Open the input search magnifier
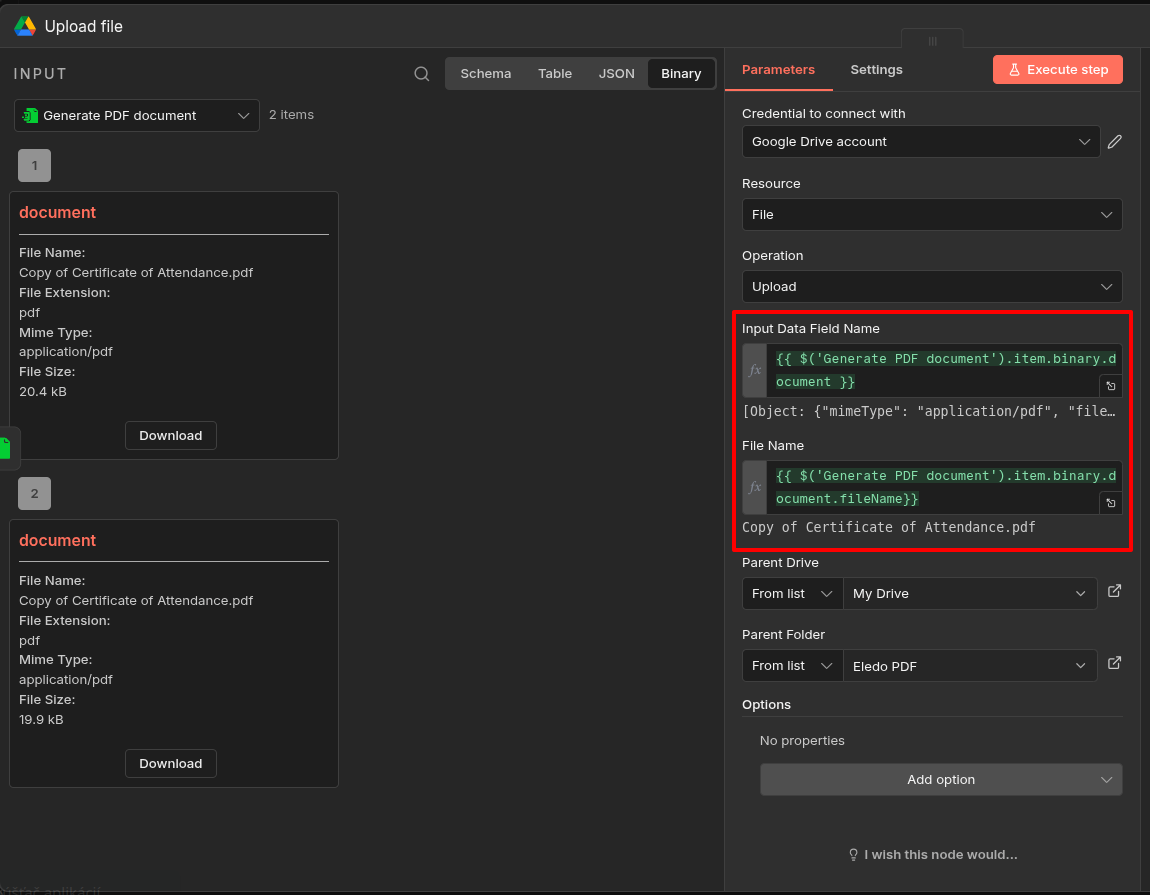The image size is (1150, 895). 421,73
